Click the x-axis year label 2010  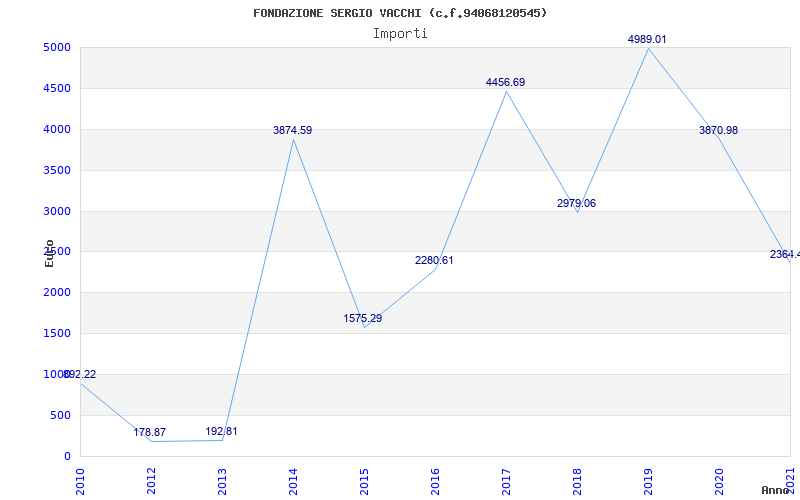click(80, 481)
